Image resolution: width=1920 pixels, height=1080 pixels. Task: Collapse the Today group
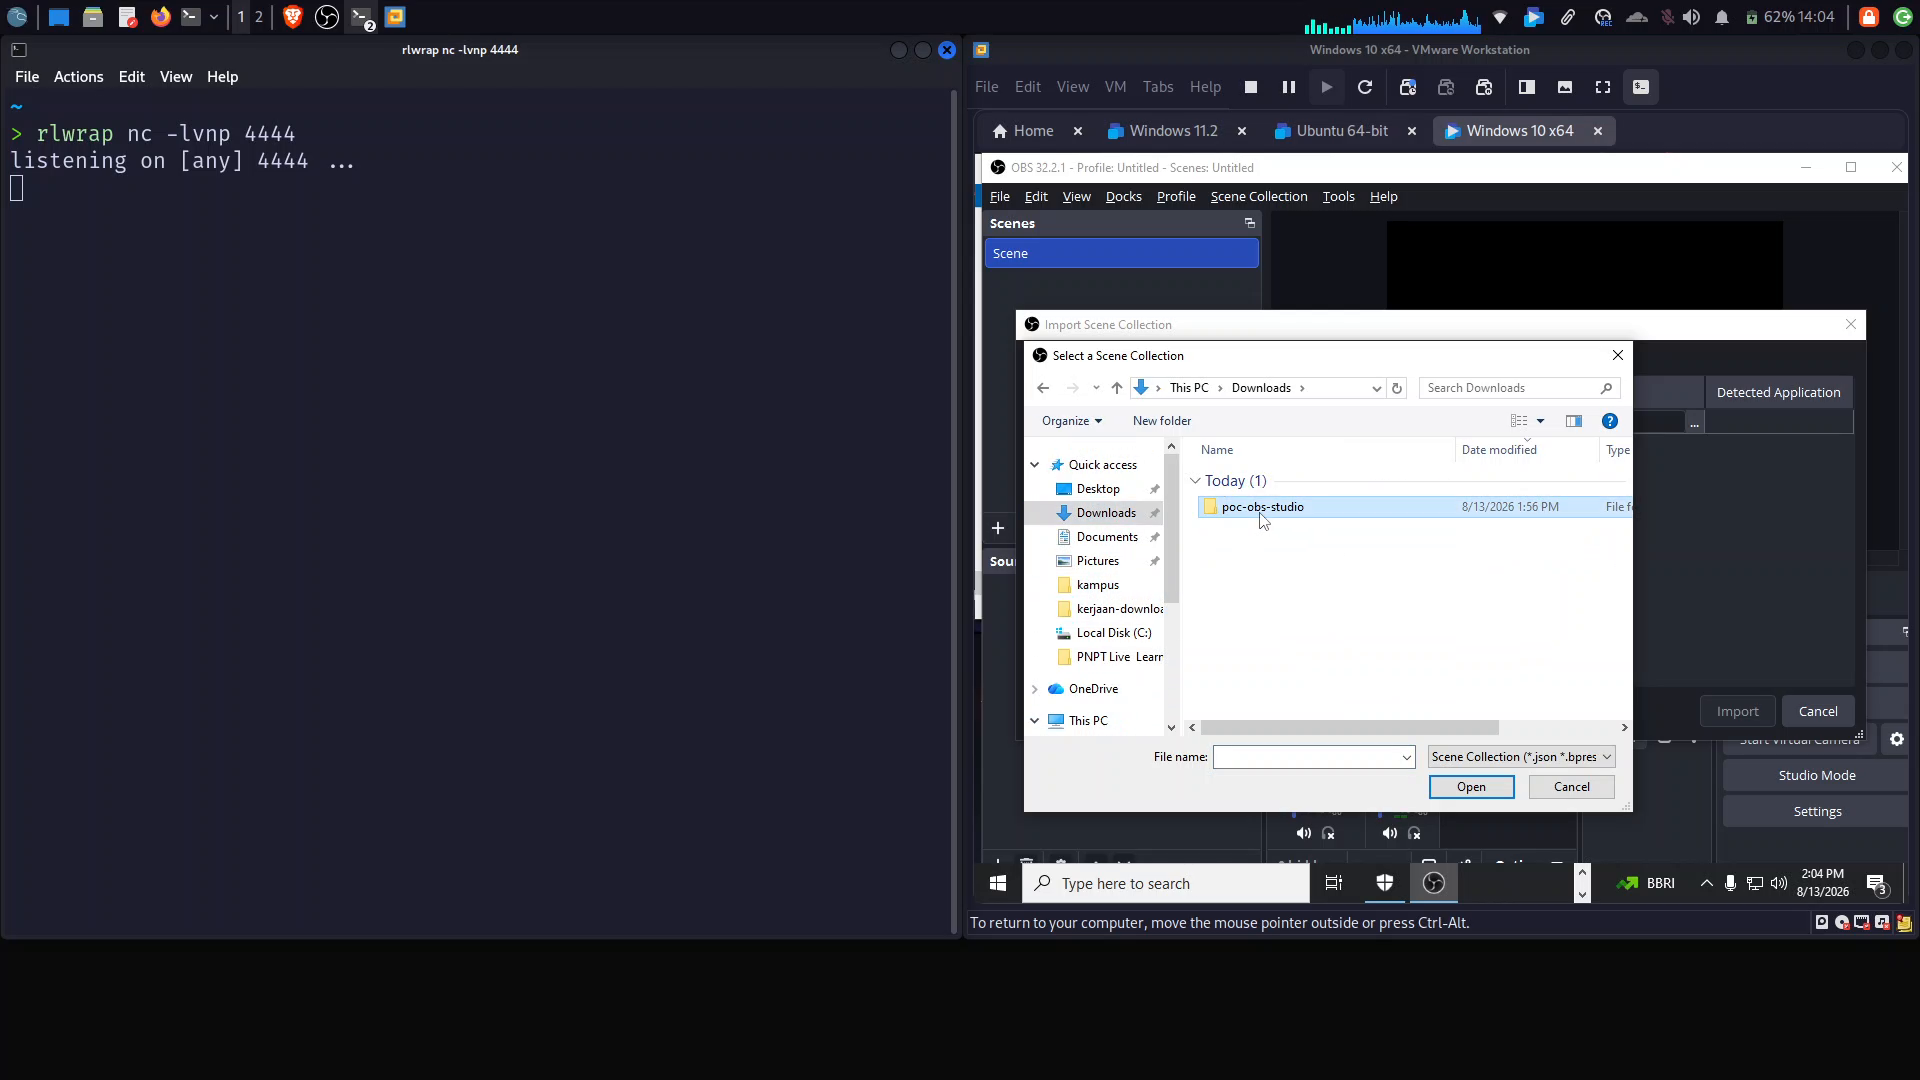pos(1195,481)
